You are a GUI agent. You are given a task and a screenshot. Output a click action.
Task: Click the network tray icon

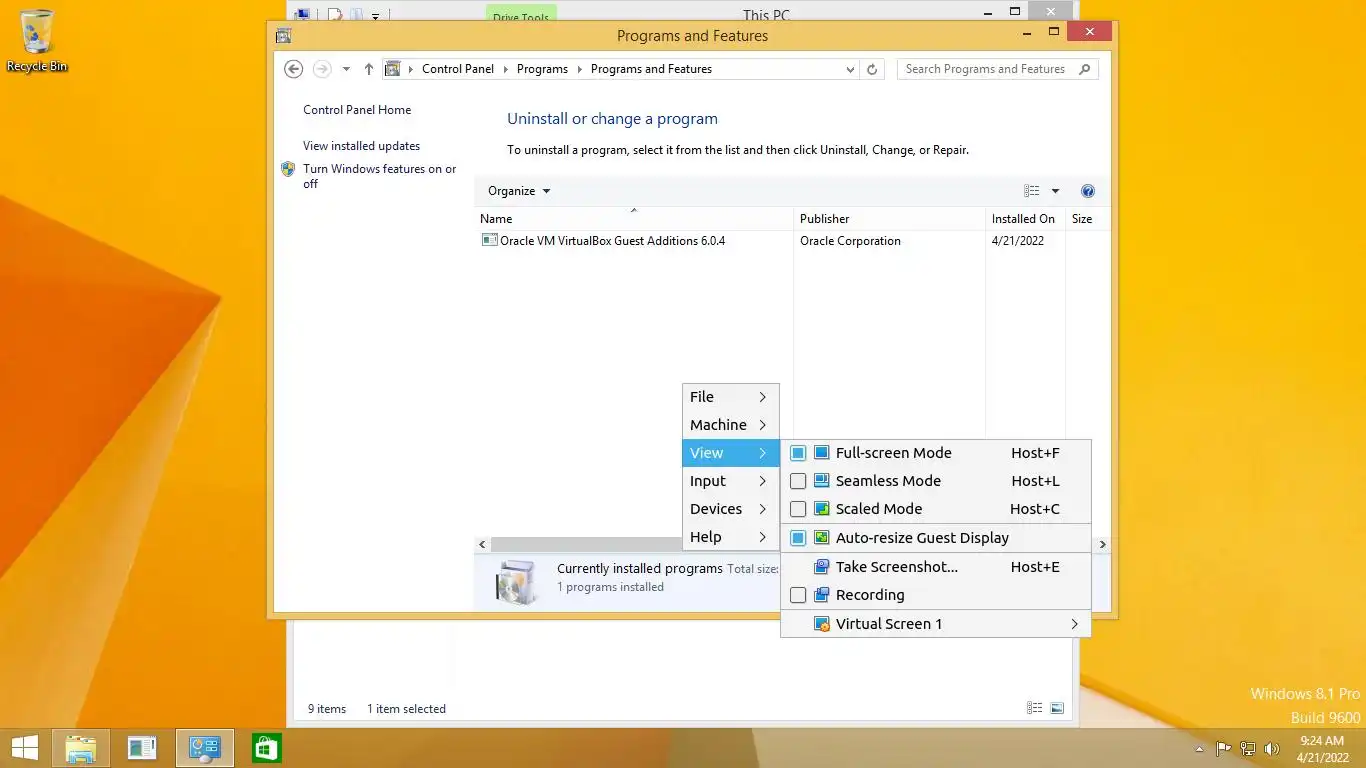point(1248,748)
